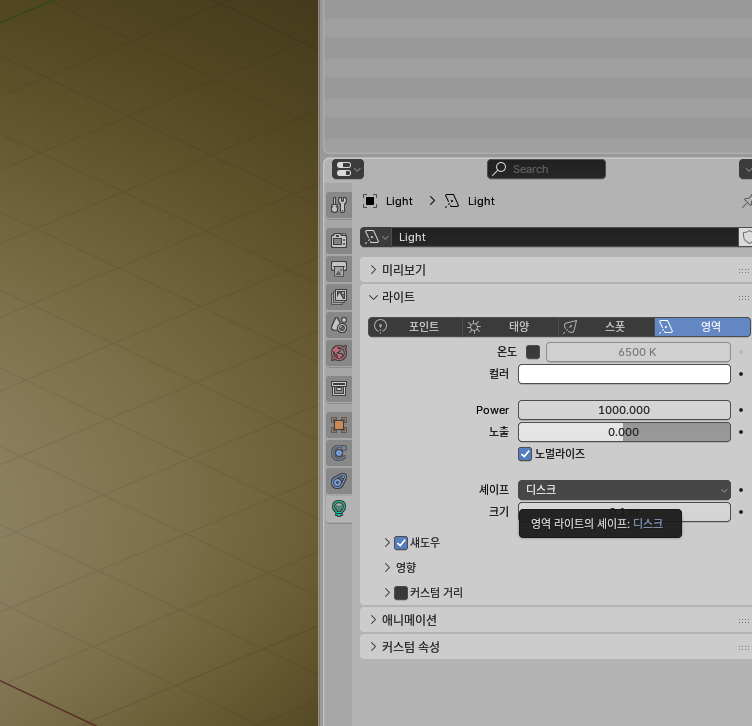This screenshot has width=752, height=726.
Task: Open the Physics properties tab
Action: pos(339,453)
